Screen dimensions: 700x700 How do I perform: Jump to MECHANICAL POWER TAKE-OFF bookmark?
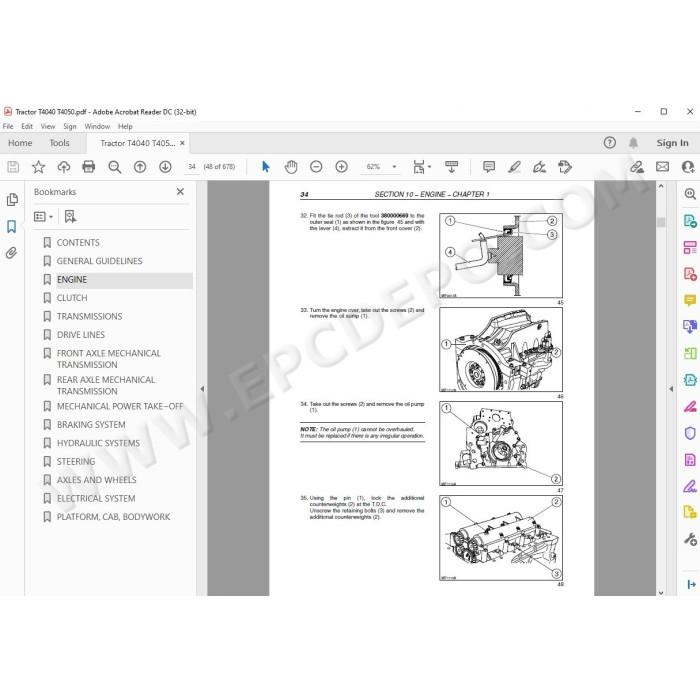tap(120, 406)
